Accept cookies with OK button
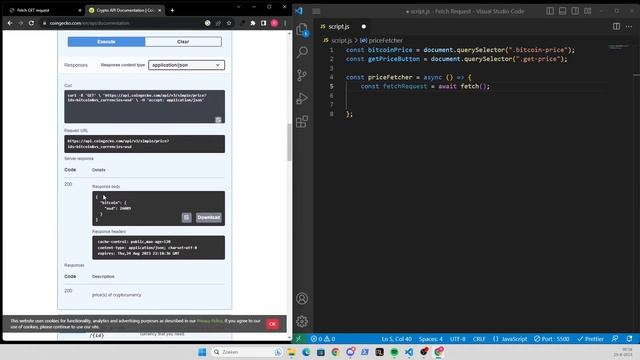The height and width of the screenshot is (360, 640). point(273,324)
